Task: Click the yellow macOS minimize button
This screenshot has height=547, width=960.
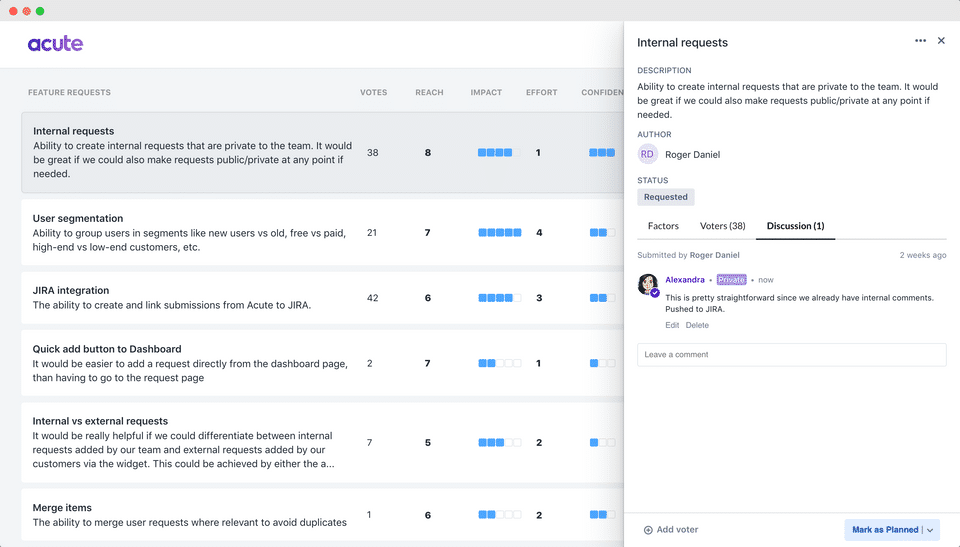Action: click(x=26, y=11)
